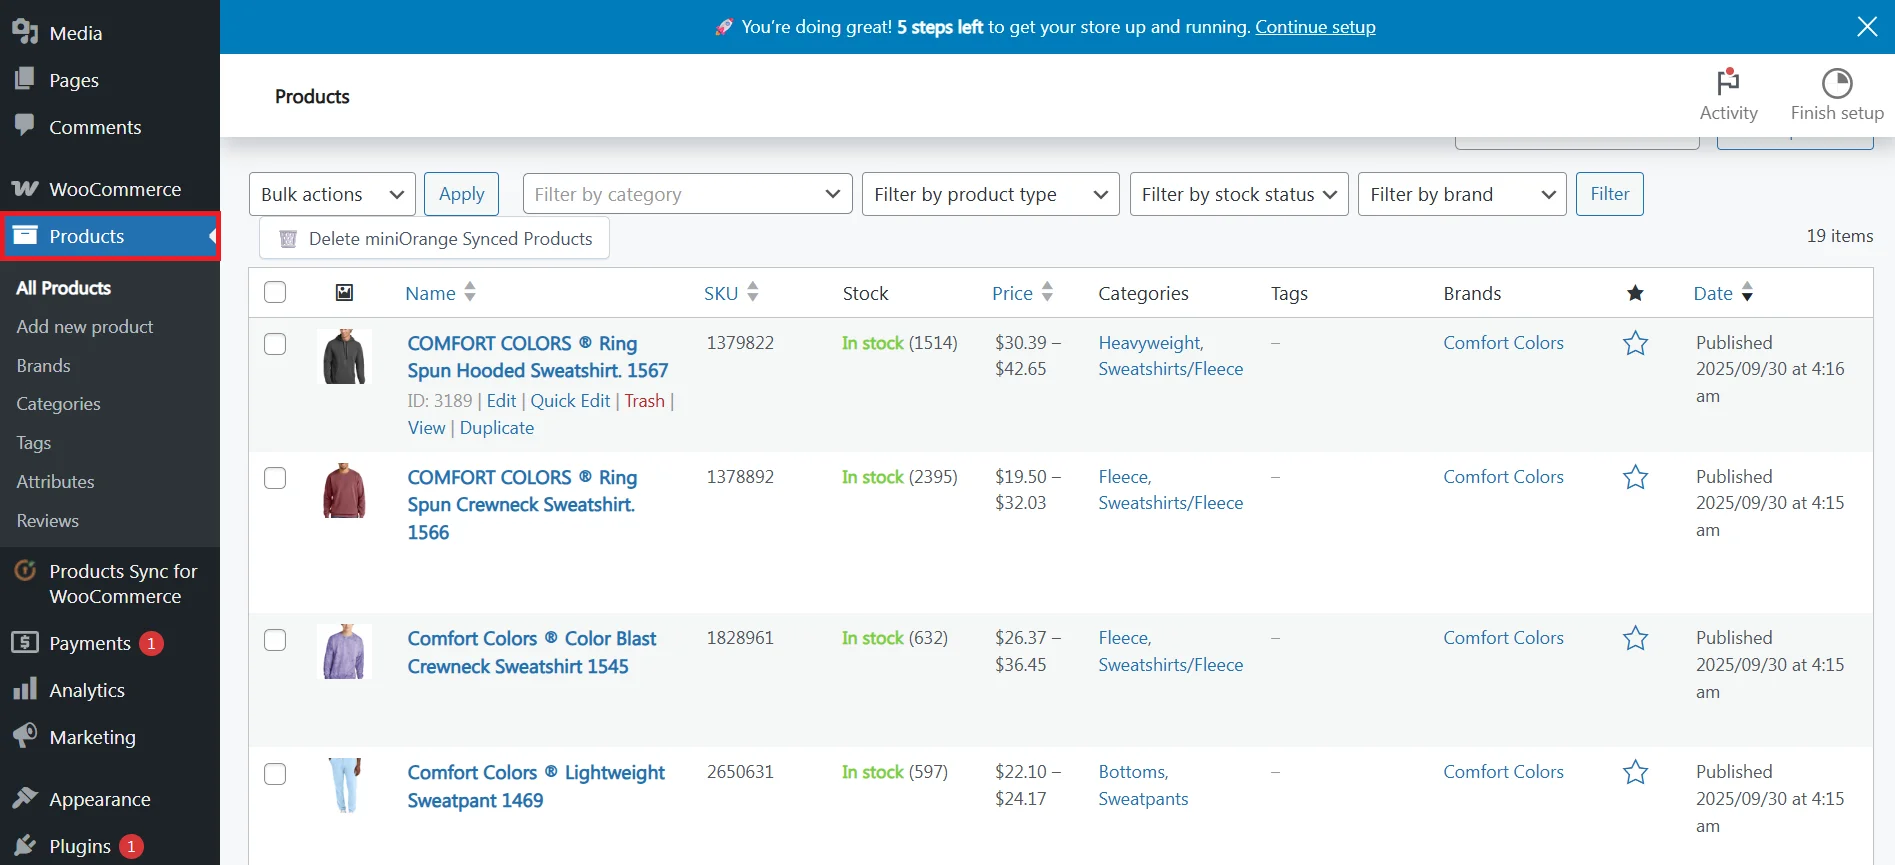Viewport: 1895px width, 865px height.
Task: Check the Hooded Sweatshirt 1567 row checkbox
Action: 275,344
